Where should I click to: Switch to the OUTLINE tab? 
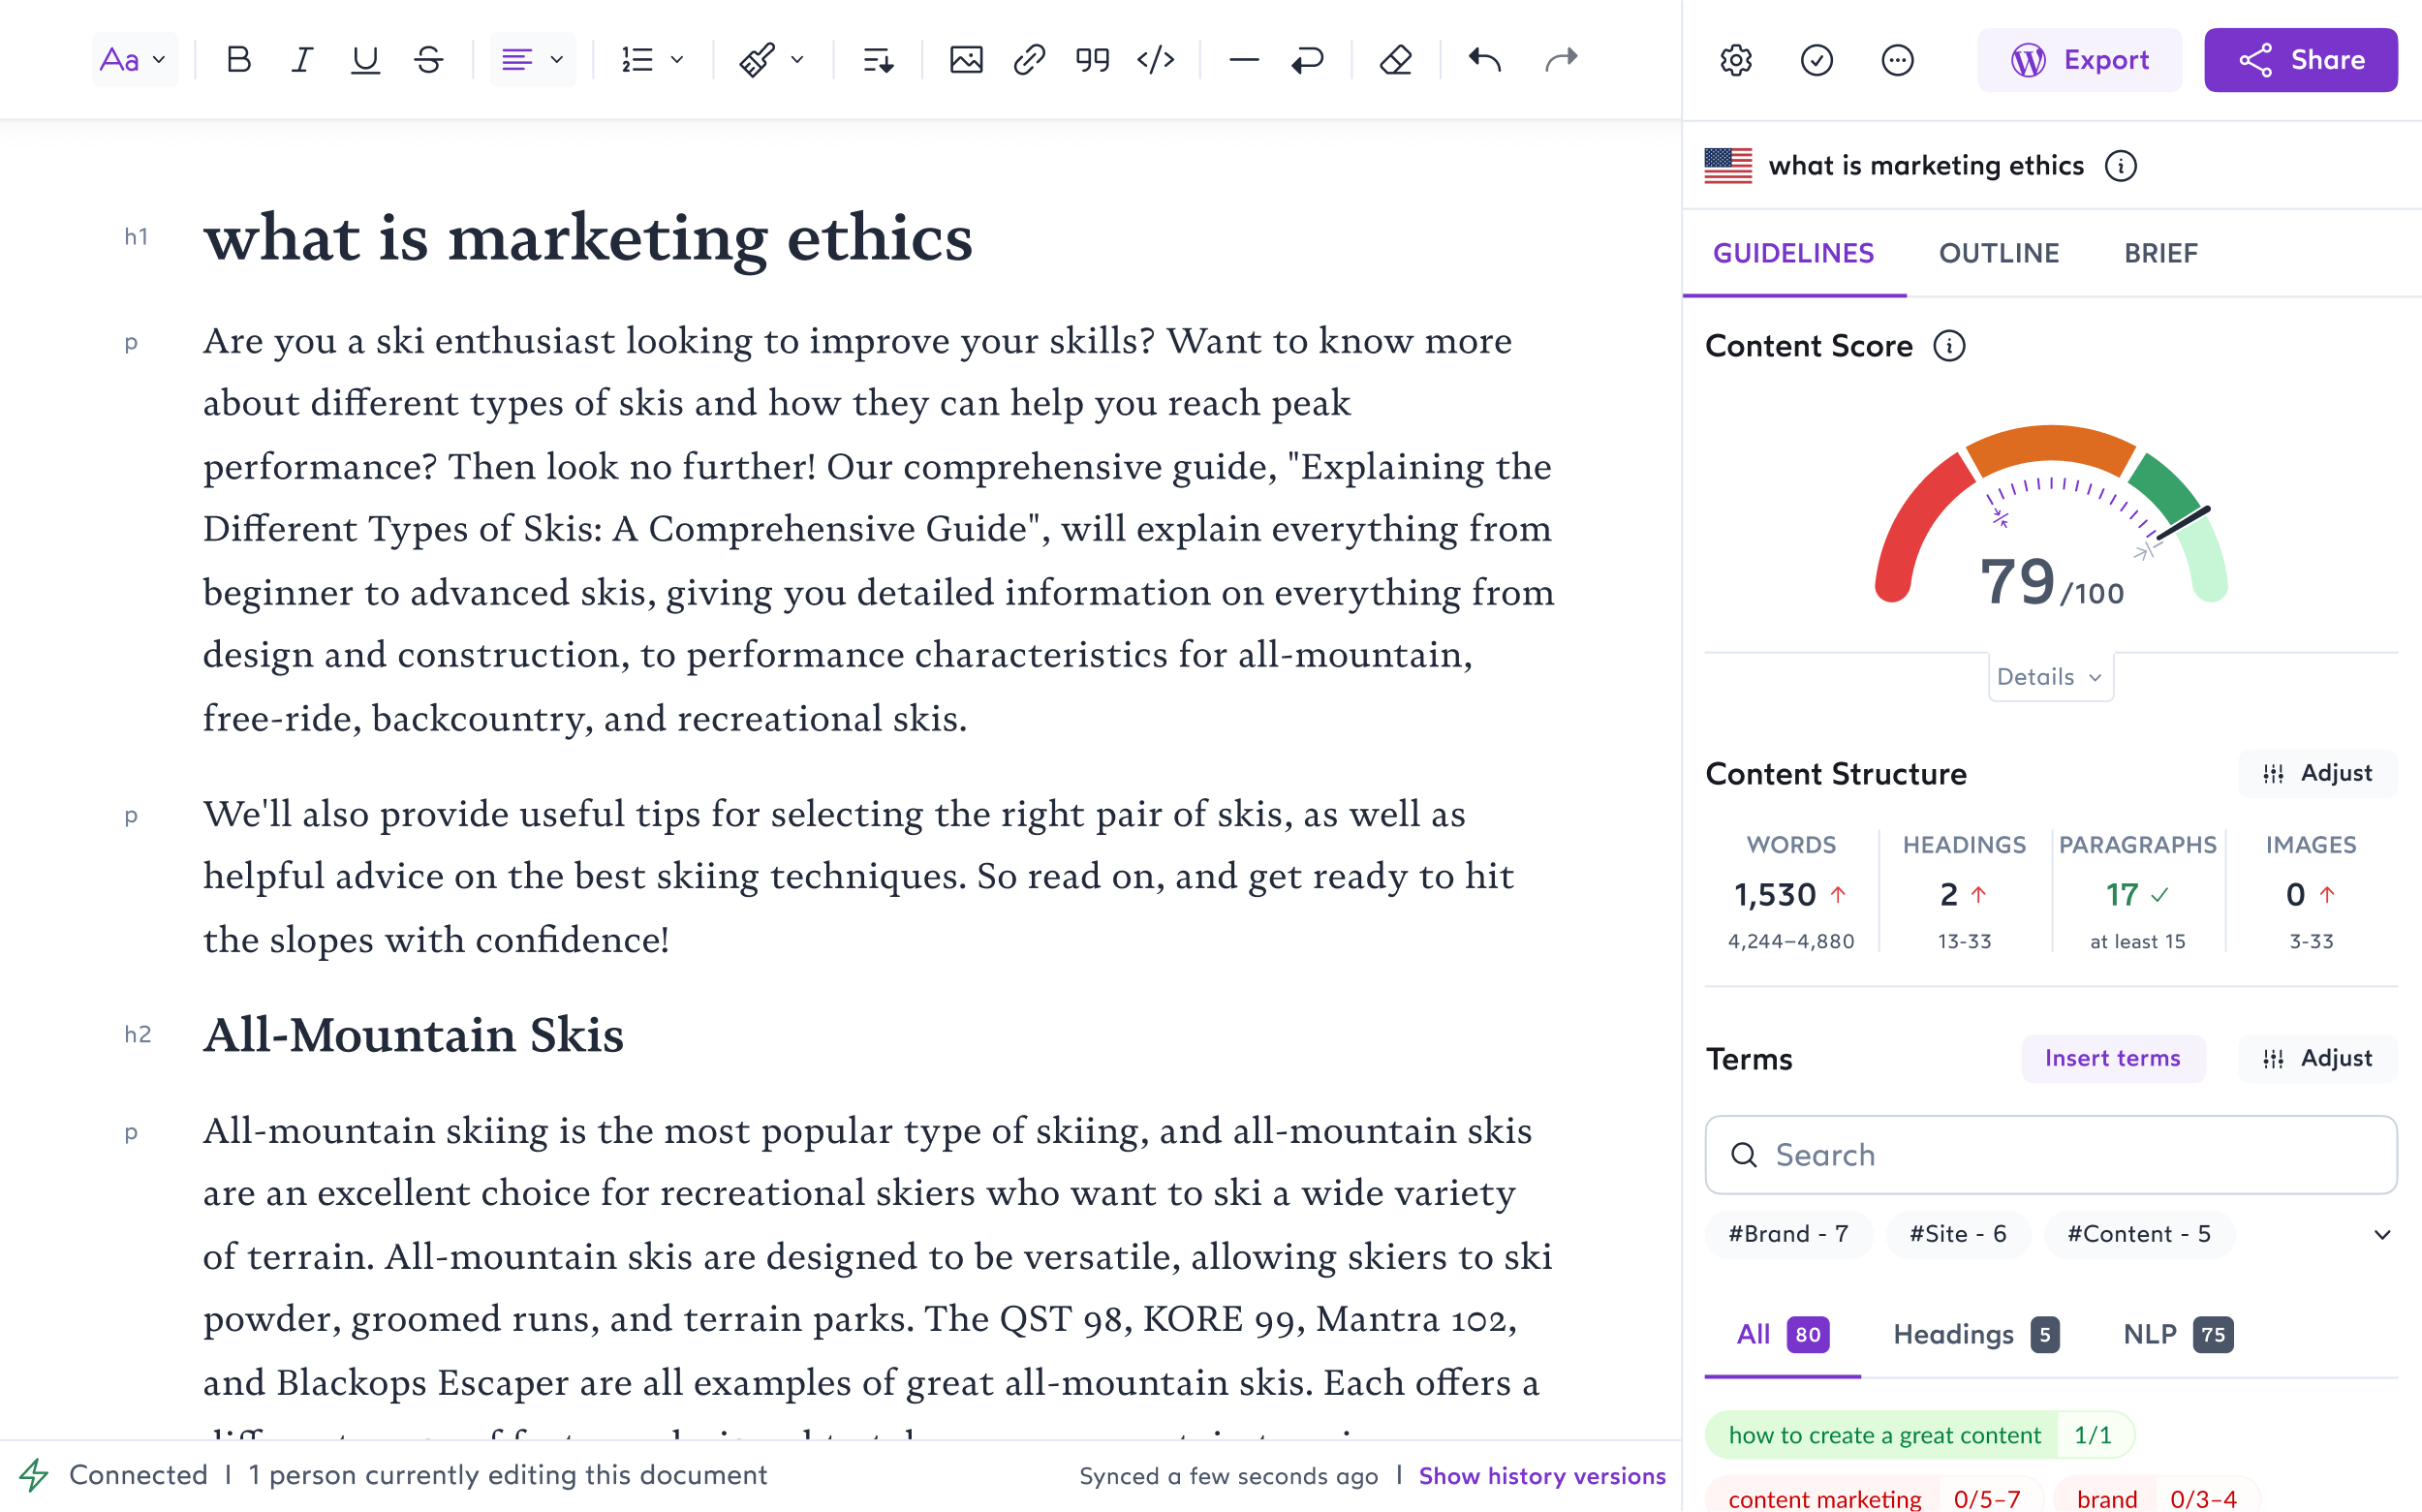tap(1998, 253)
